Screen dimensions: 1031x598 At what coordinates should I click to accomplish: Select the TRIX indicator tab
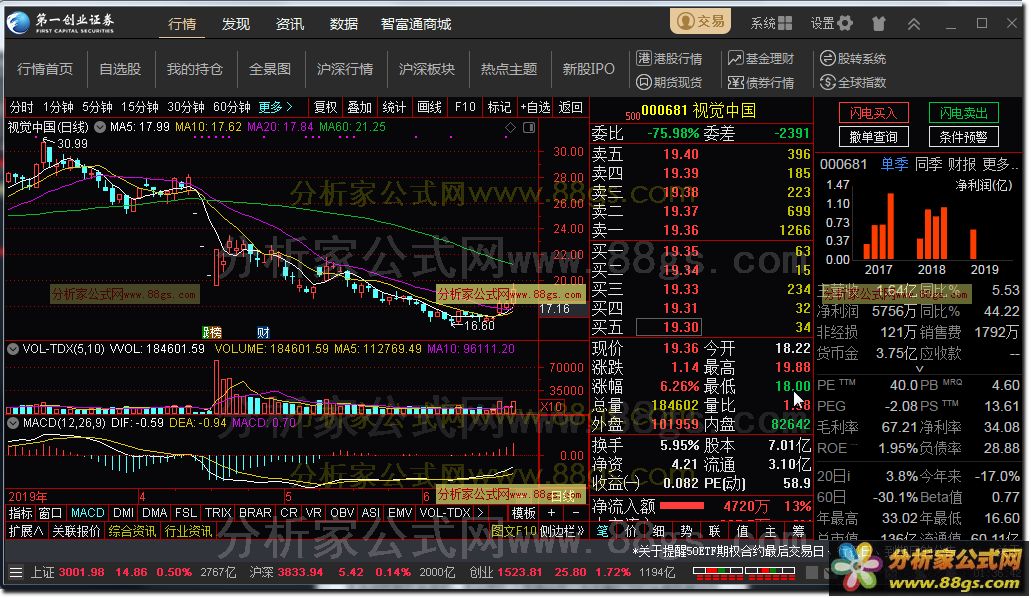(x=218, y=513)
